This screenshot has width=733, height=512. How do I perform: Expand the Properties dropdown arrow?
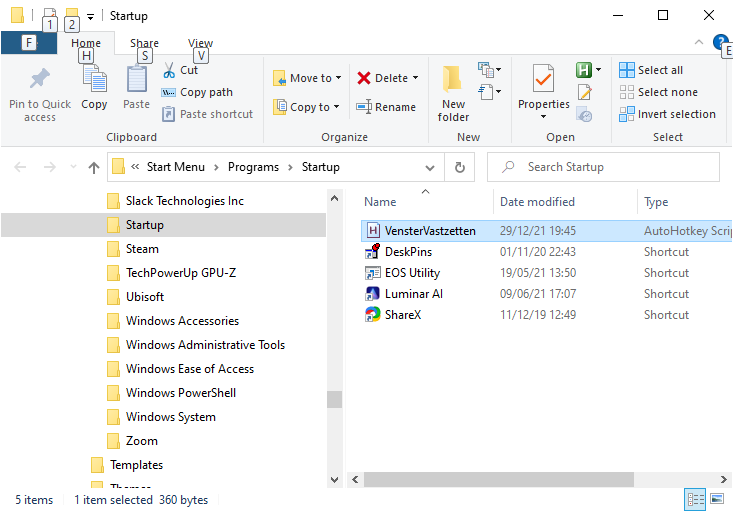[x=543, y=116]
